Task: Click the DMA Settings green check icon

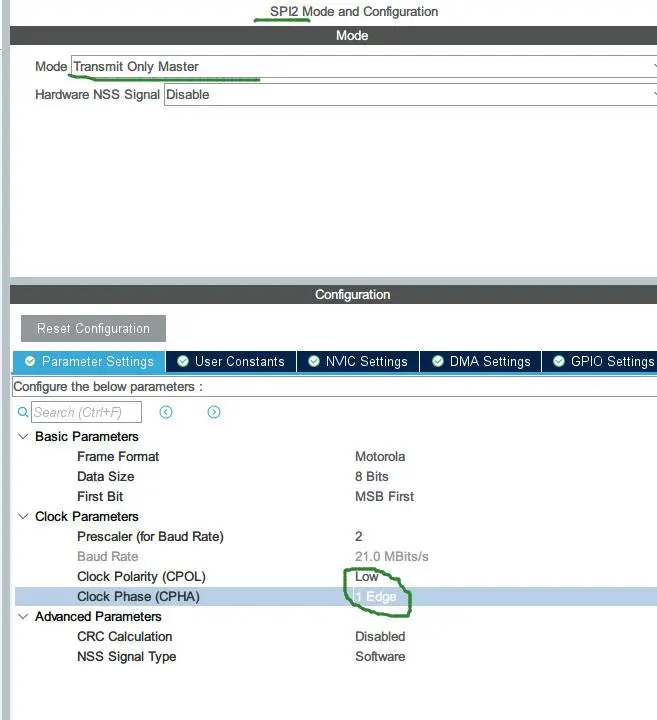Action: tap(437, 361)
